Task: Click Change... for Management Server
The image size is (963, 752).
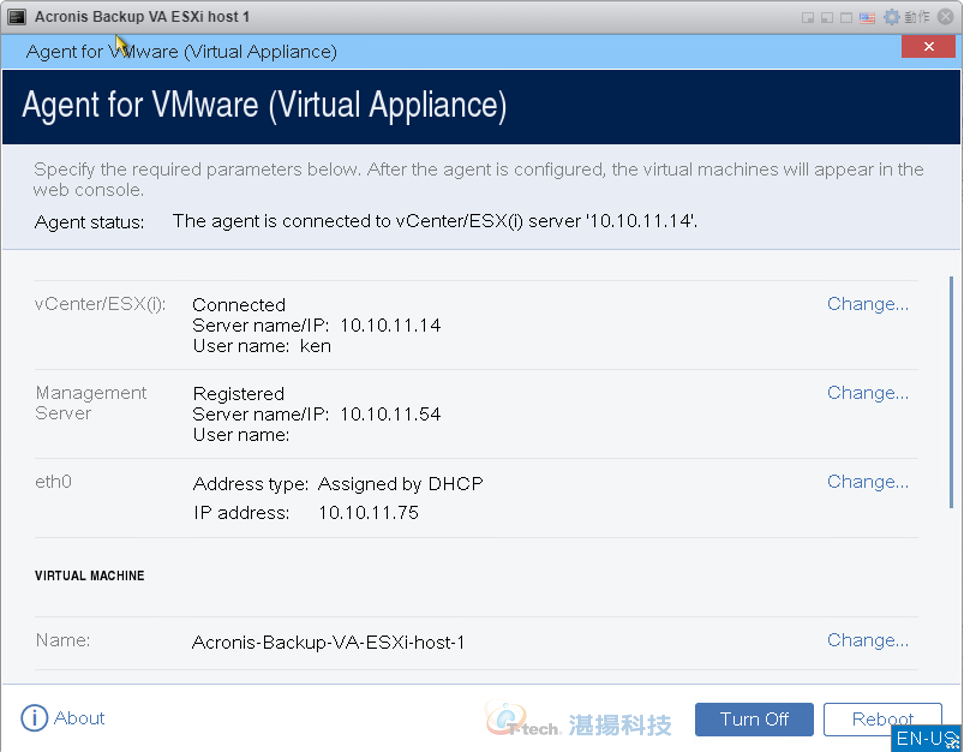Action: pos(867,393)
